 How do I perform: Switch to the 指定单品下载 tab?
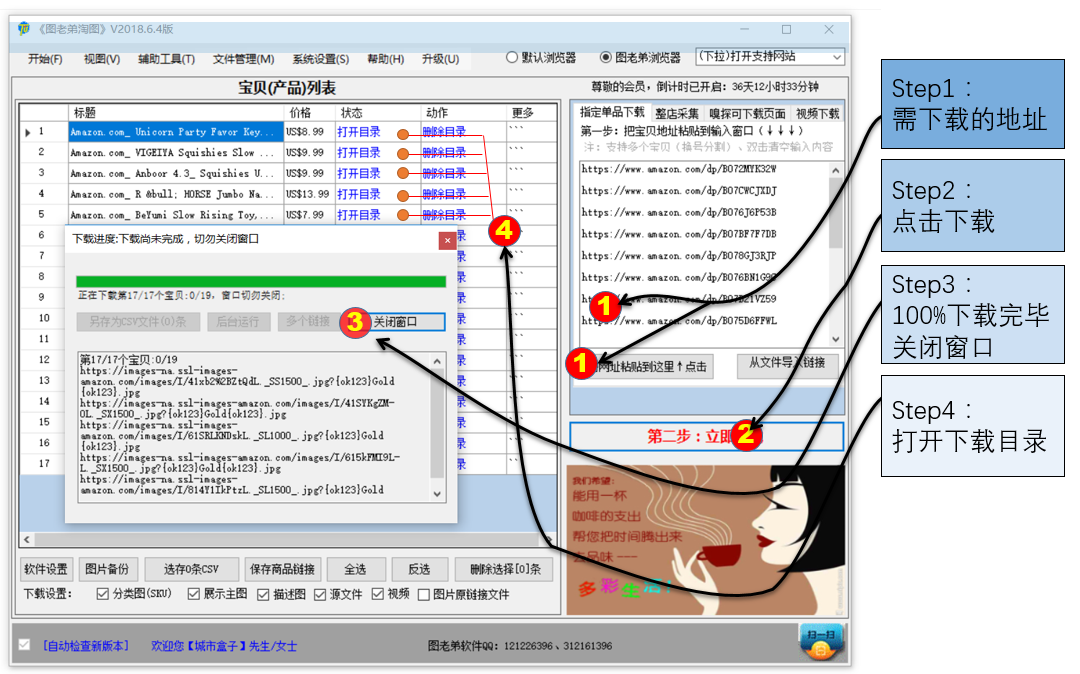click(x=612, y=112)
